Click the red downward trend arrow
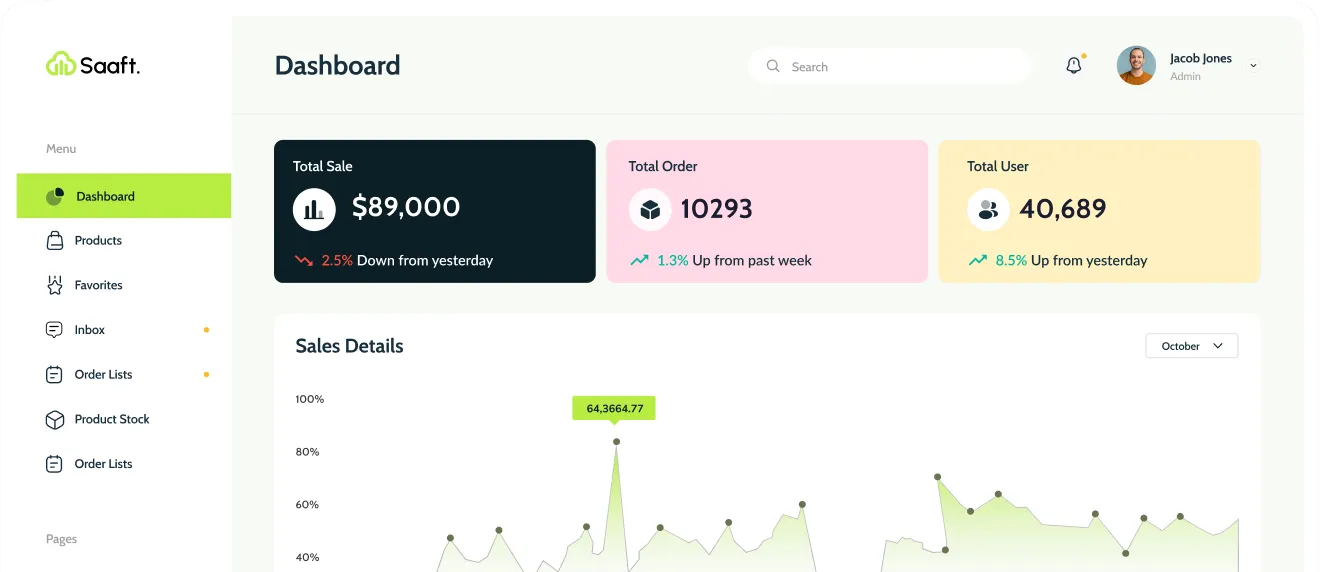 tap(304, 260)
